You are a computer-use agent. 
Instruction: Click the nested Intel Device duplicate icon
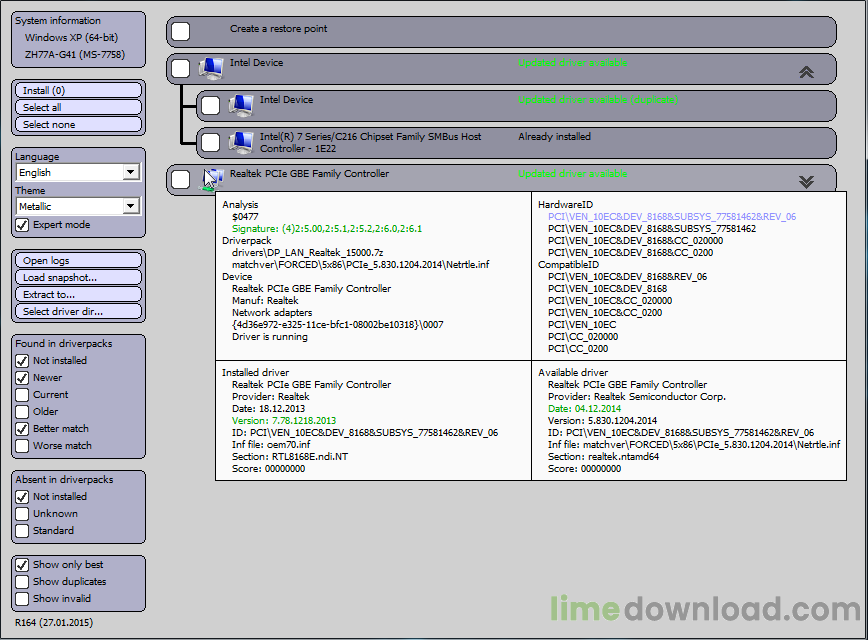(x=240, y=105)
